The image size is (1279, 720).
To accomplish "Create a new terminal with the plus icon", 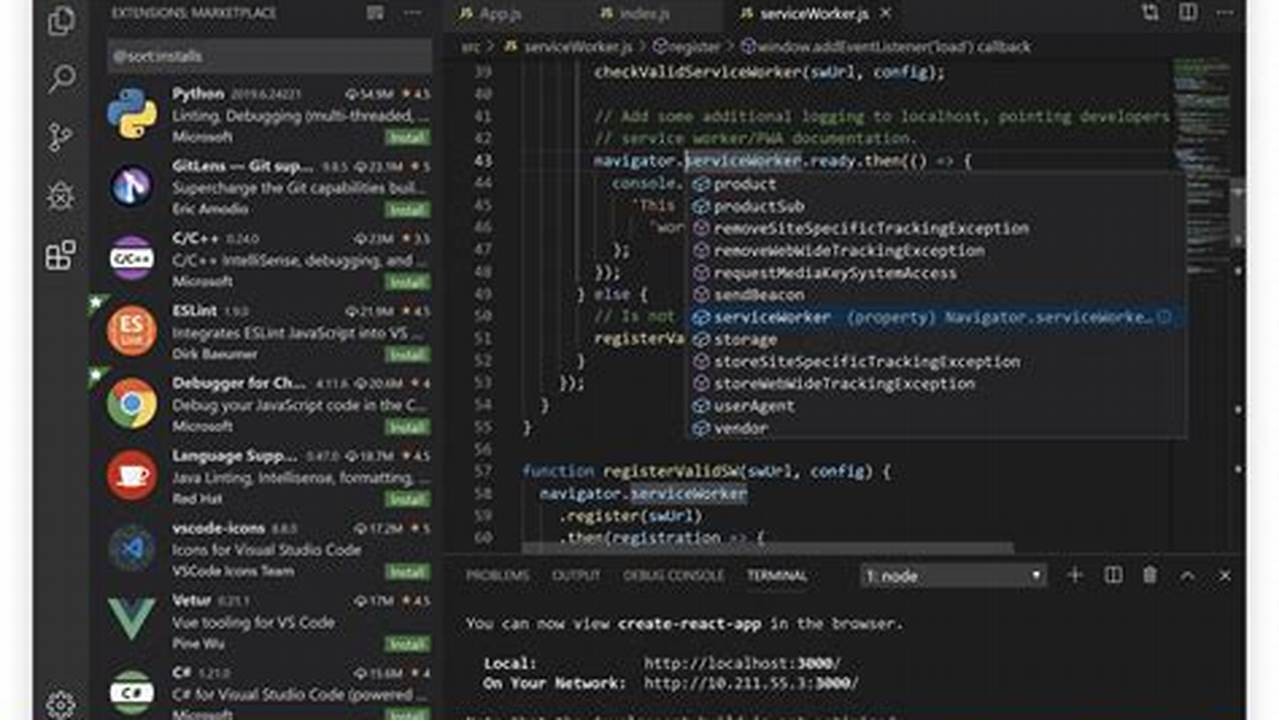I will (x=1073, y=576).
